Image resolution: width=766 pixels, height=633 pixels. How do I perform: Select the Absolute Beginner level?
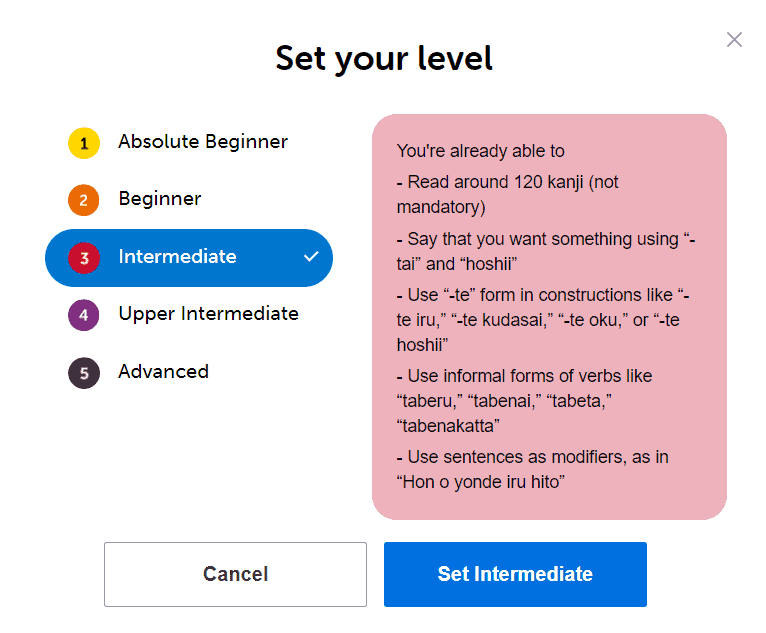tap(202, 142)
